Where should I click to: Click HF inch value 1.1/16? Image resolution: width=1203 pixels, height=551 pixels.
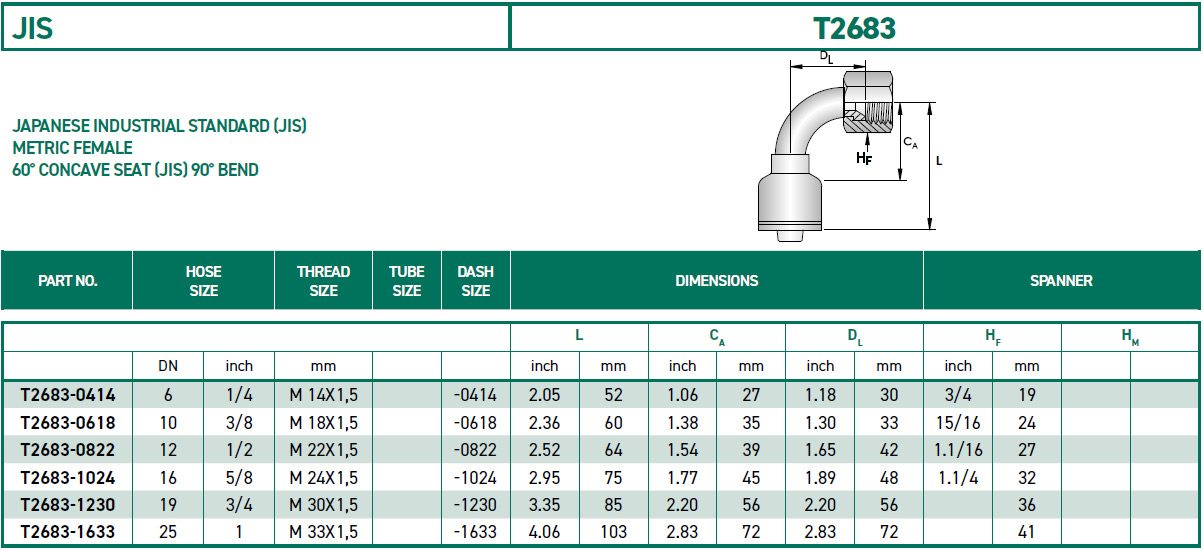pos(958,450)
